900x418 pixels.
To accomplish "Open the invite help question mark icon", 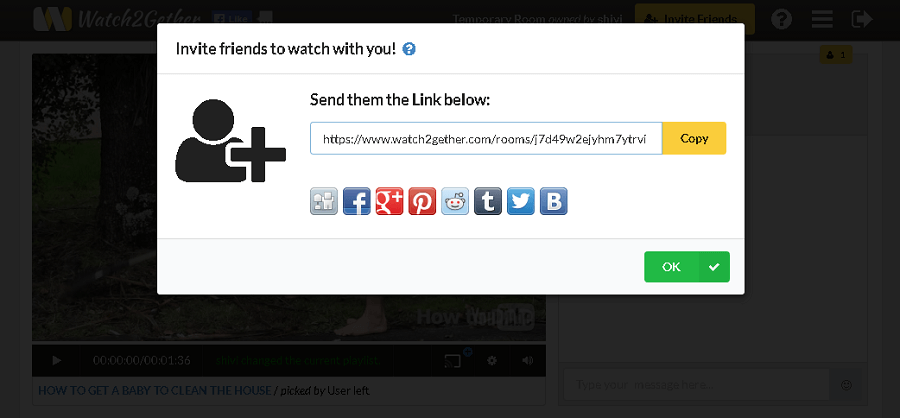I will click(409, 49).
